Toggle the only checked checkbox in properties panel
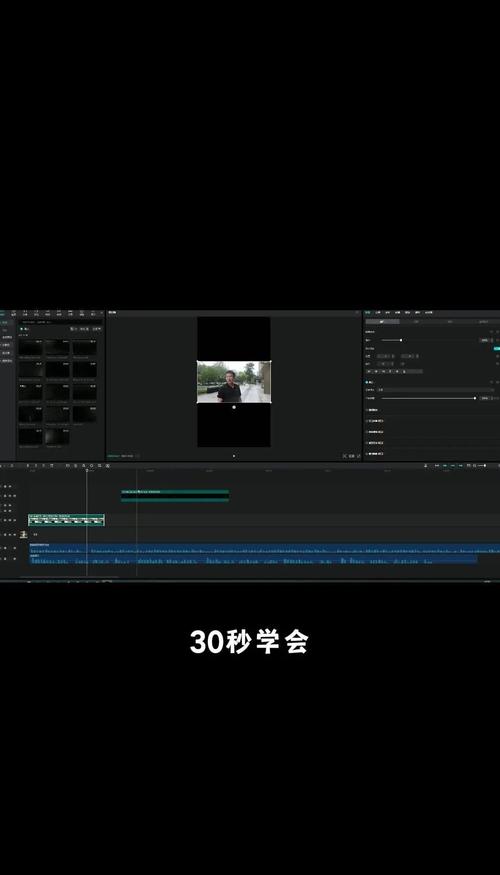Screen dimensions: 500x875 click(367, 382)
